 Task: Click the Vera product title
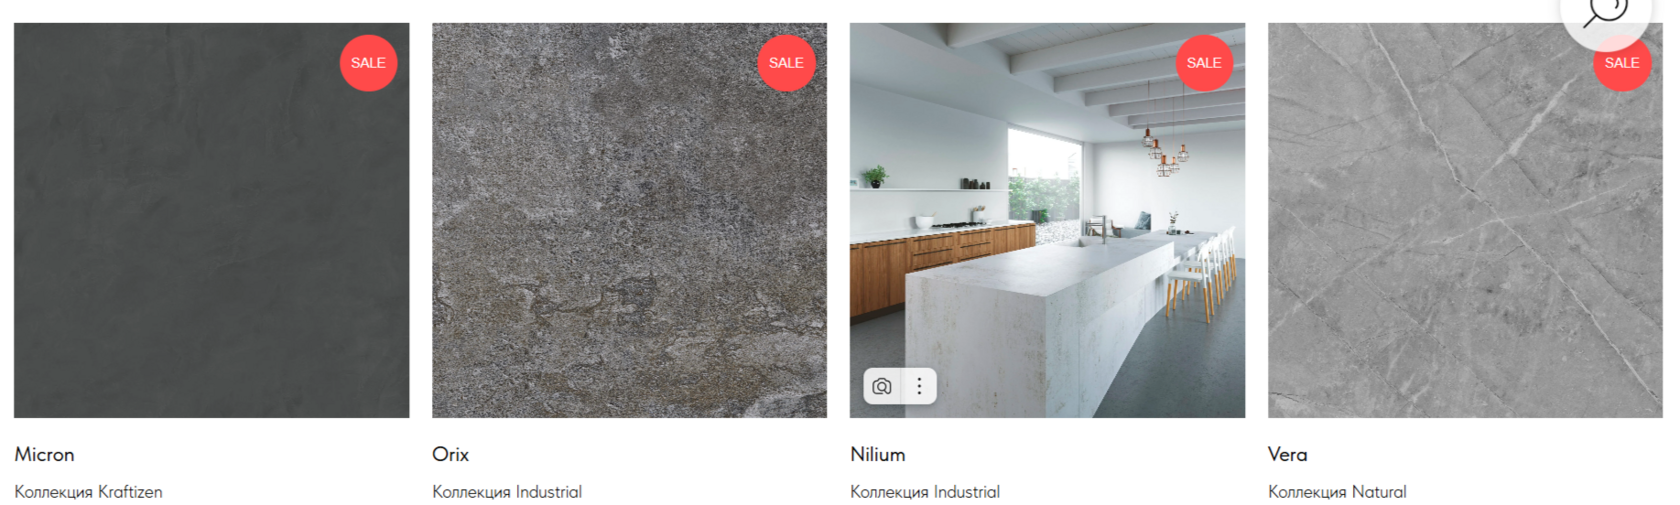1287,454
